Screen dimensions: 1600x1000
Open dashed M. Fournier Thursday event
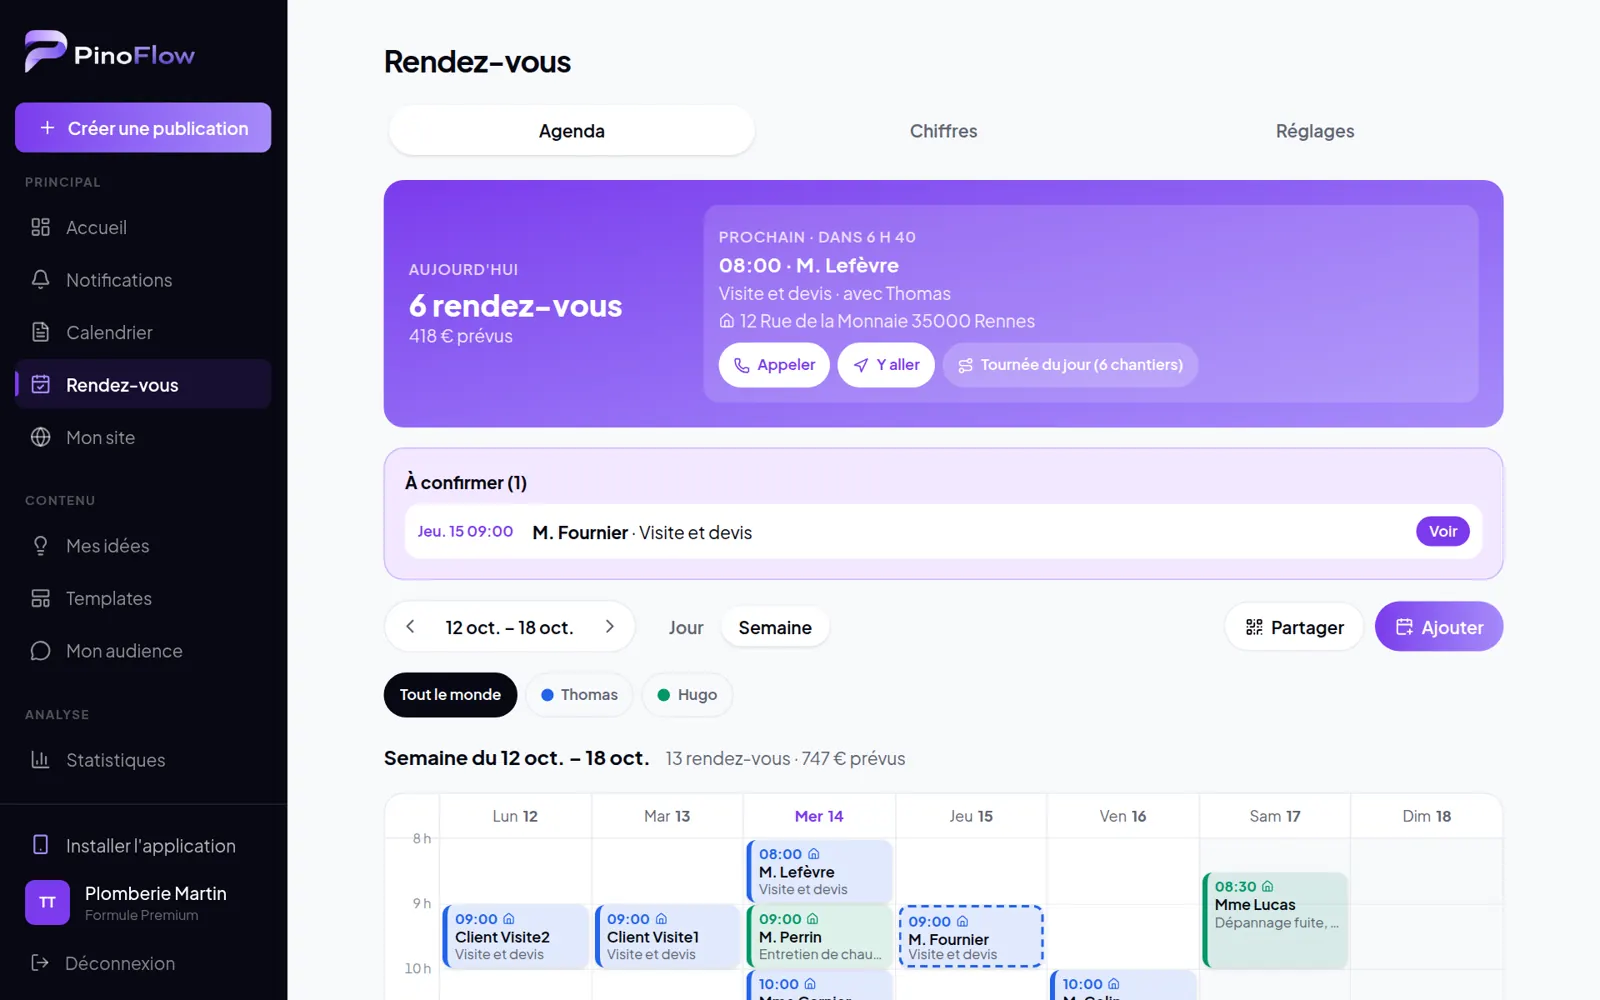tap(971, 937)
